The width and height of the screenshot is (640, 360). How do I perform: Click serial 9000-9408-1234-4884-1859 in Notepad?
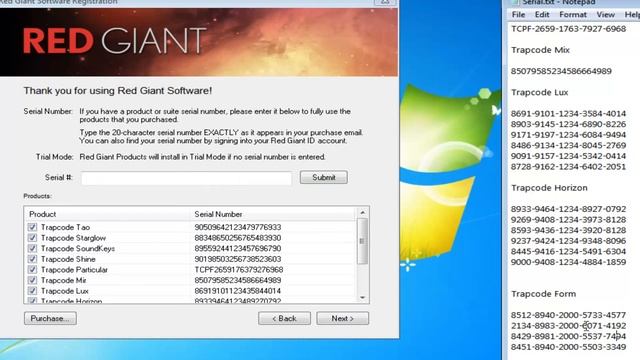click(568, 262)
